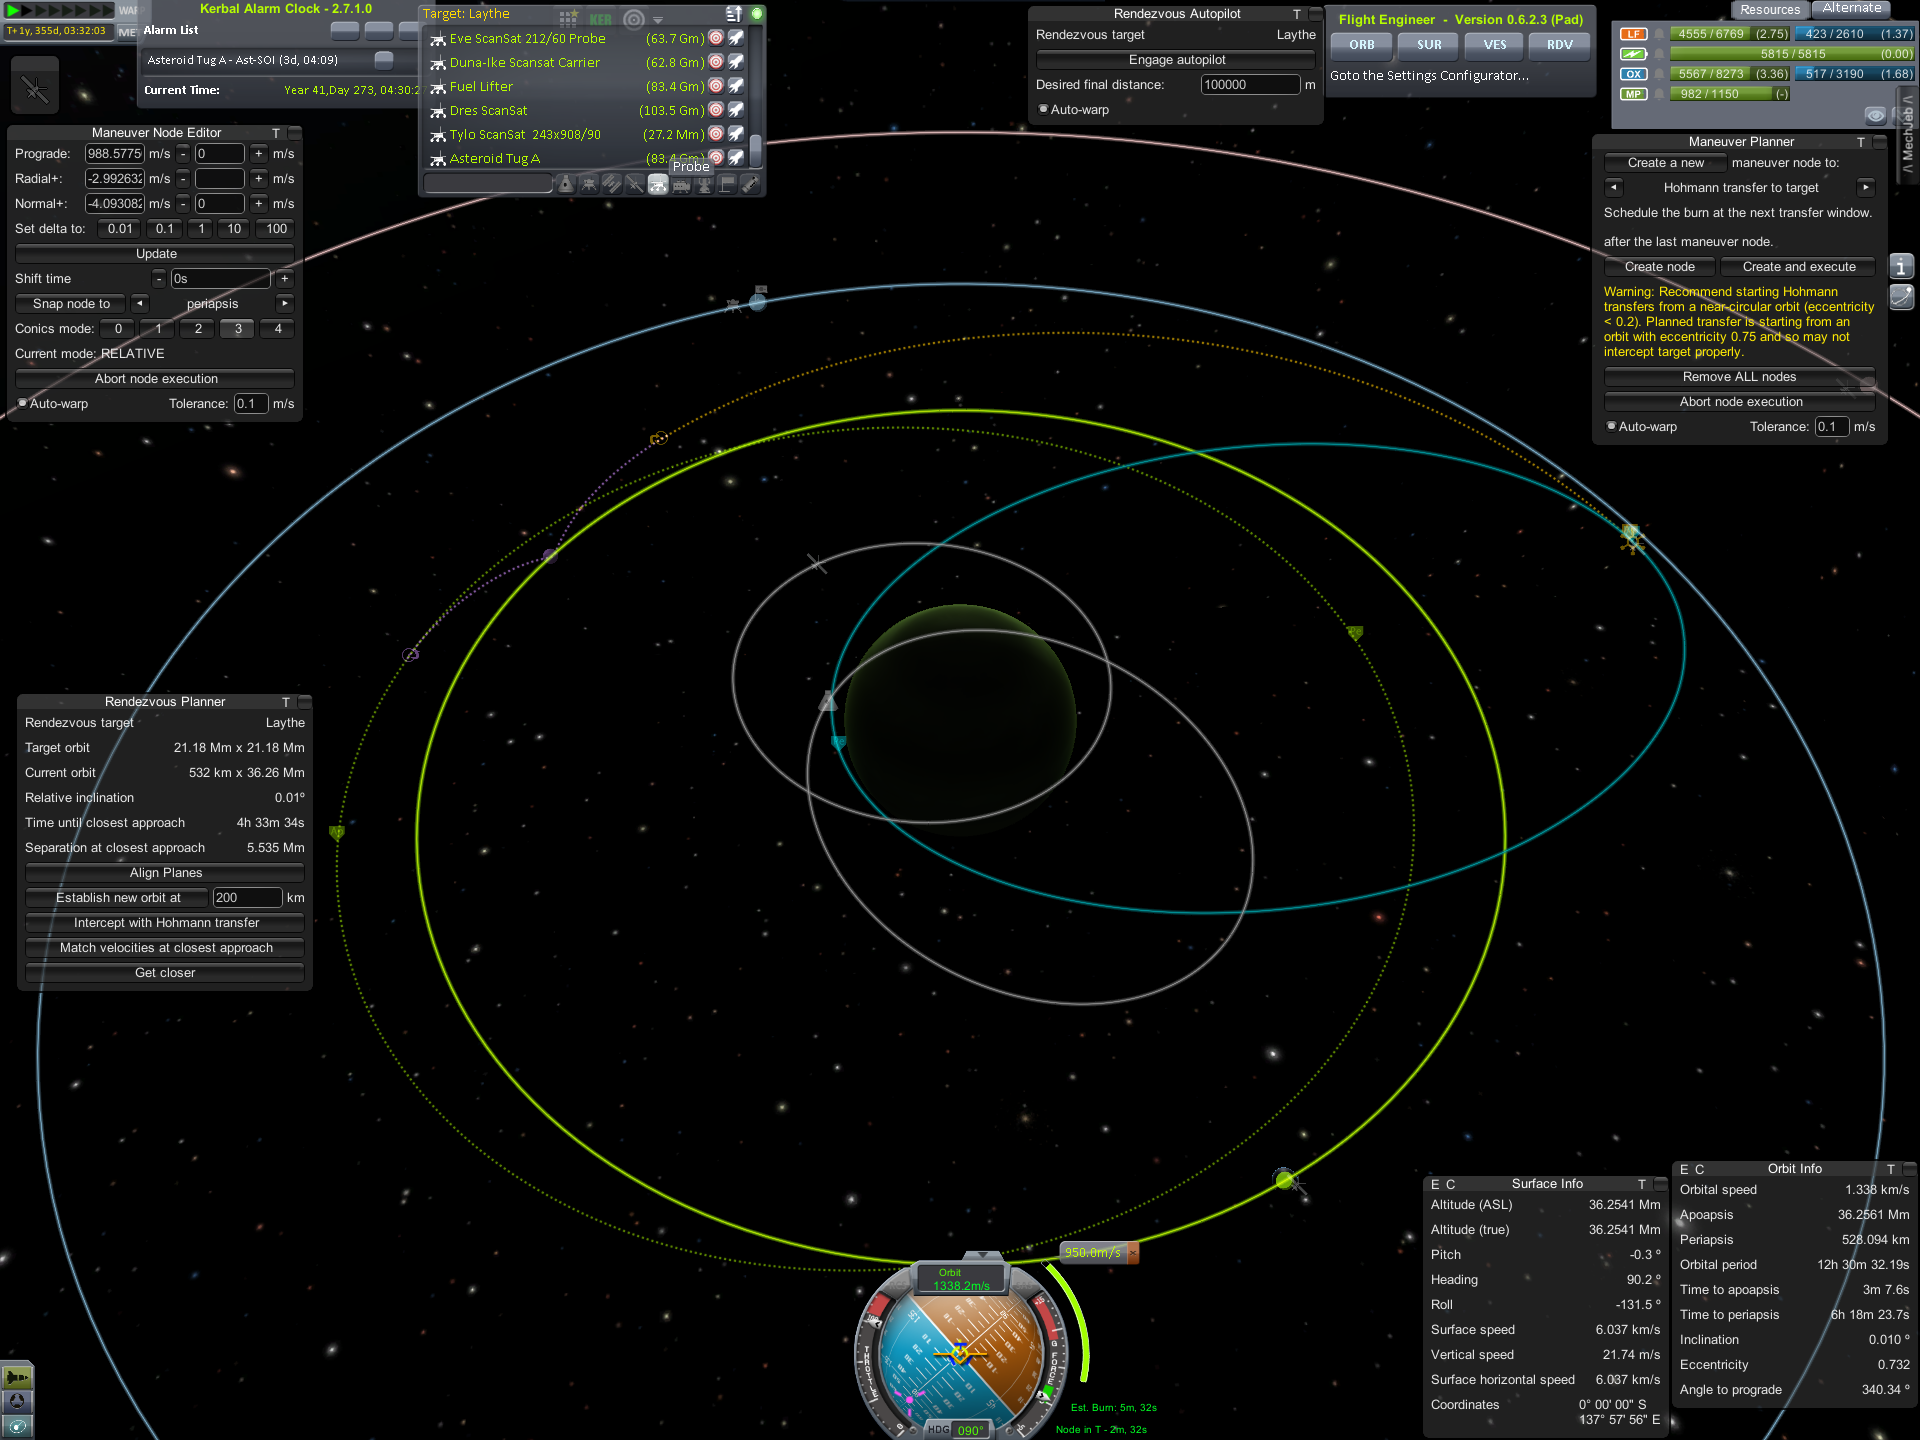Click the info icon beside Maneuver Planner
Viewport: 1920px width, 1440px height.
(1901, 267)
